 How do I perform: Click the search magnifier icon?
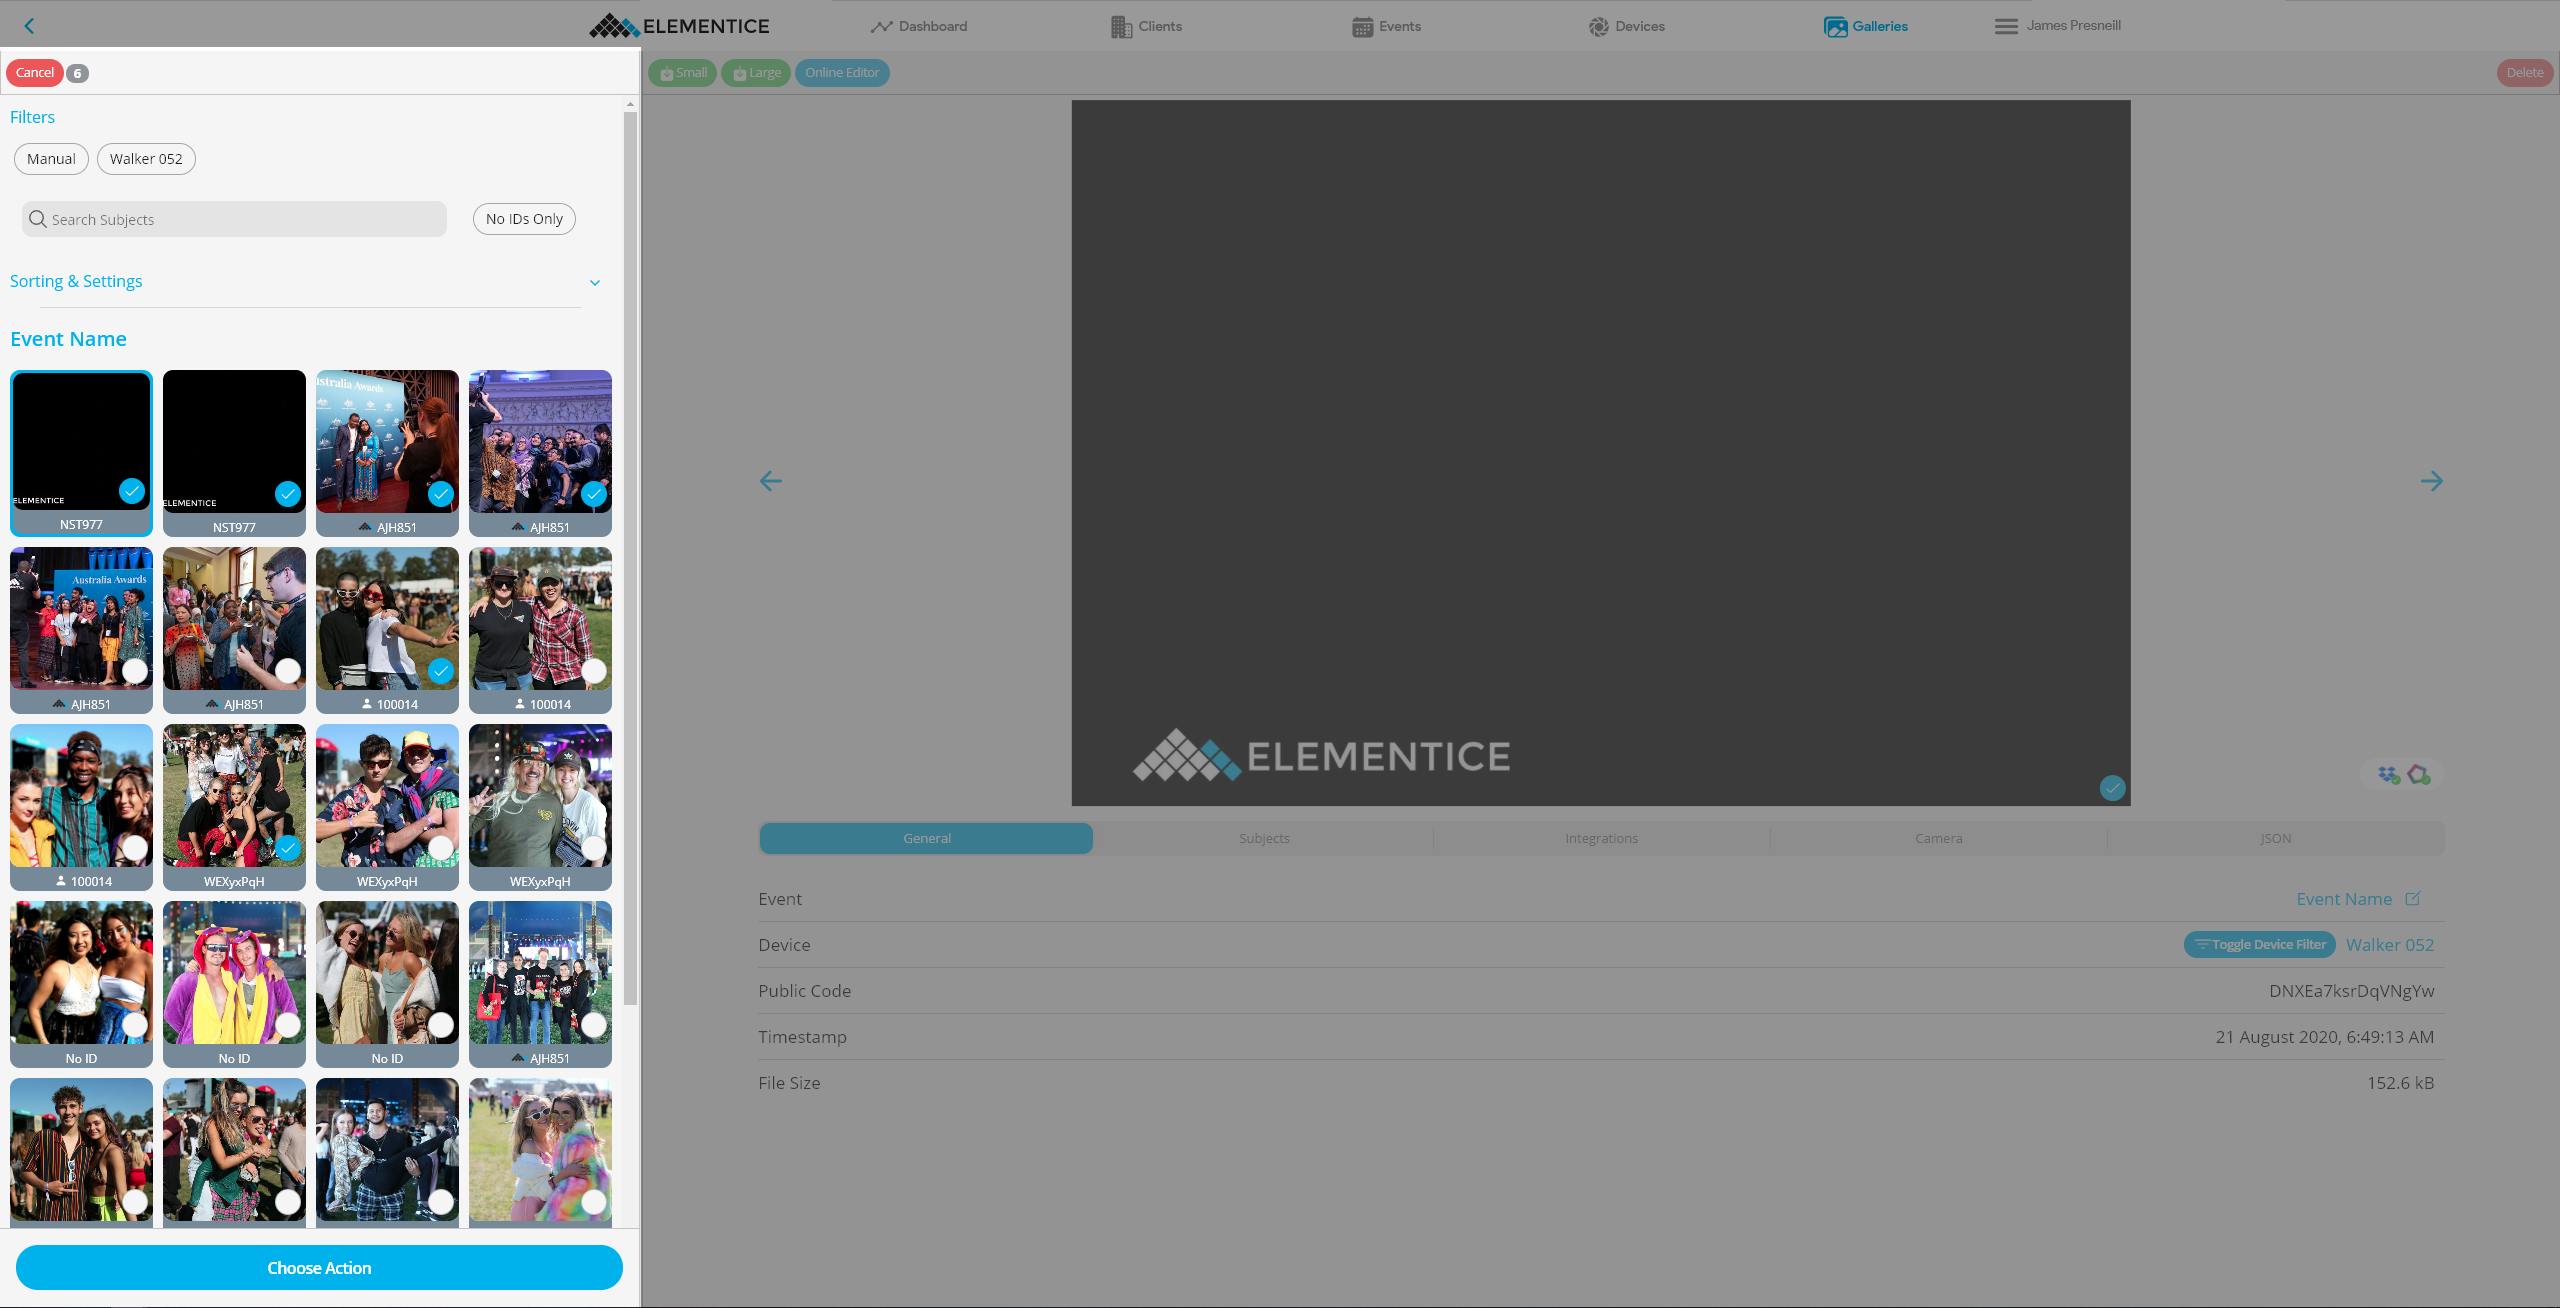tap(38, 219)
